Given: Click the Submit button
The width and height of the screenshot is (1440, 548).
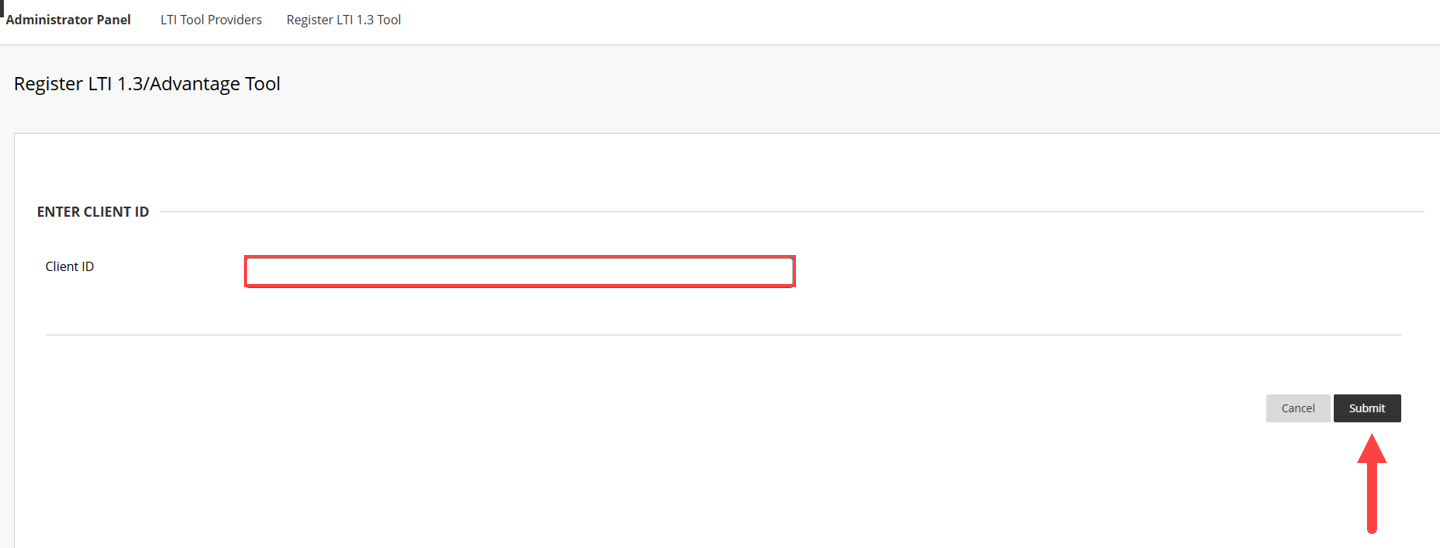Looking at the screenshot, I should point(1367,408).
